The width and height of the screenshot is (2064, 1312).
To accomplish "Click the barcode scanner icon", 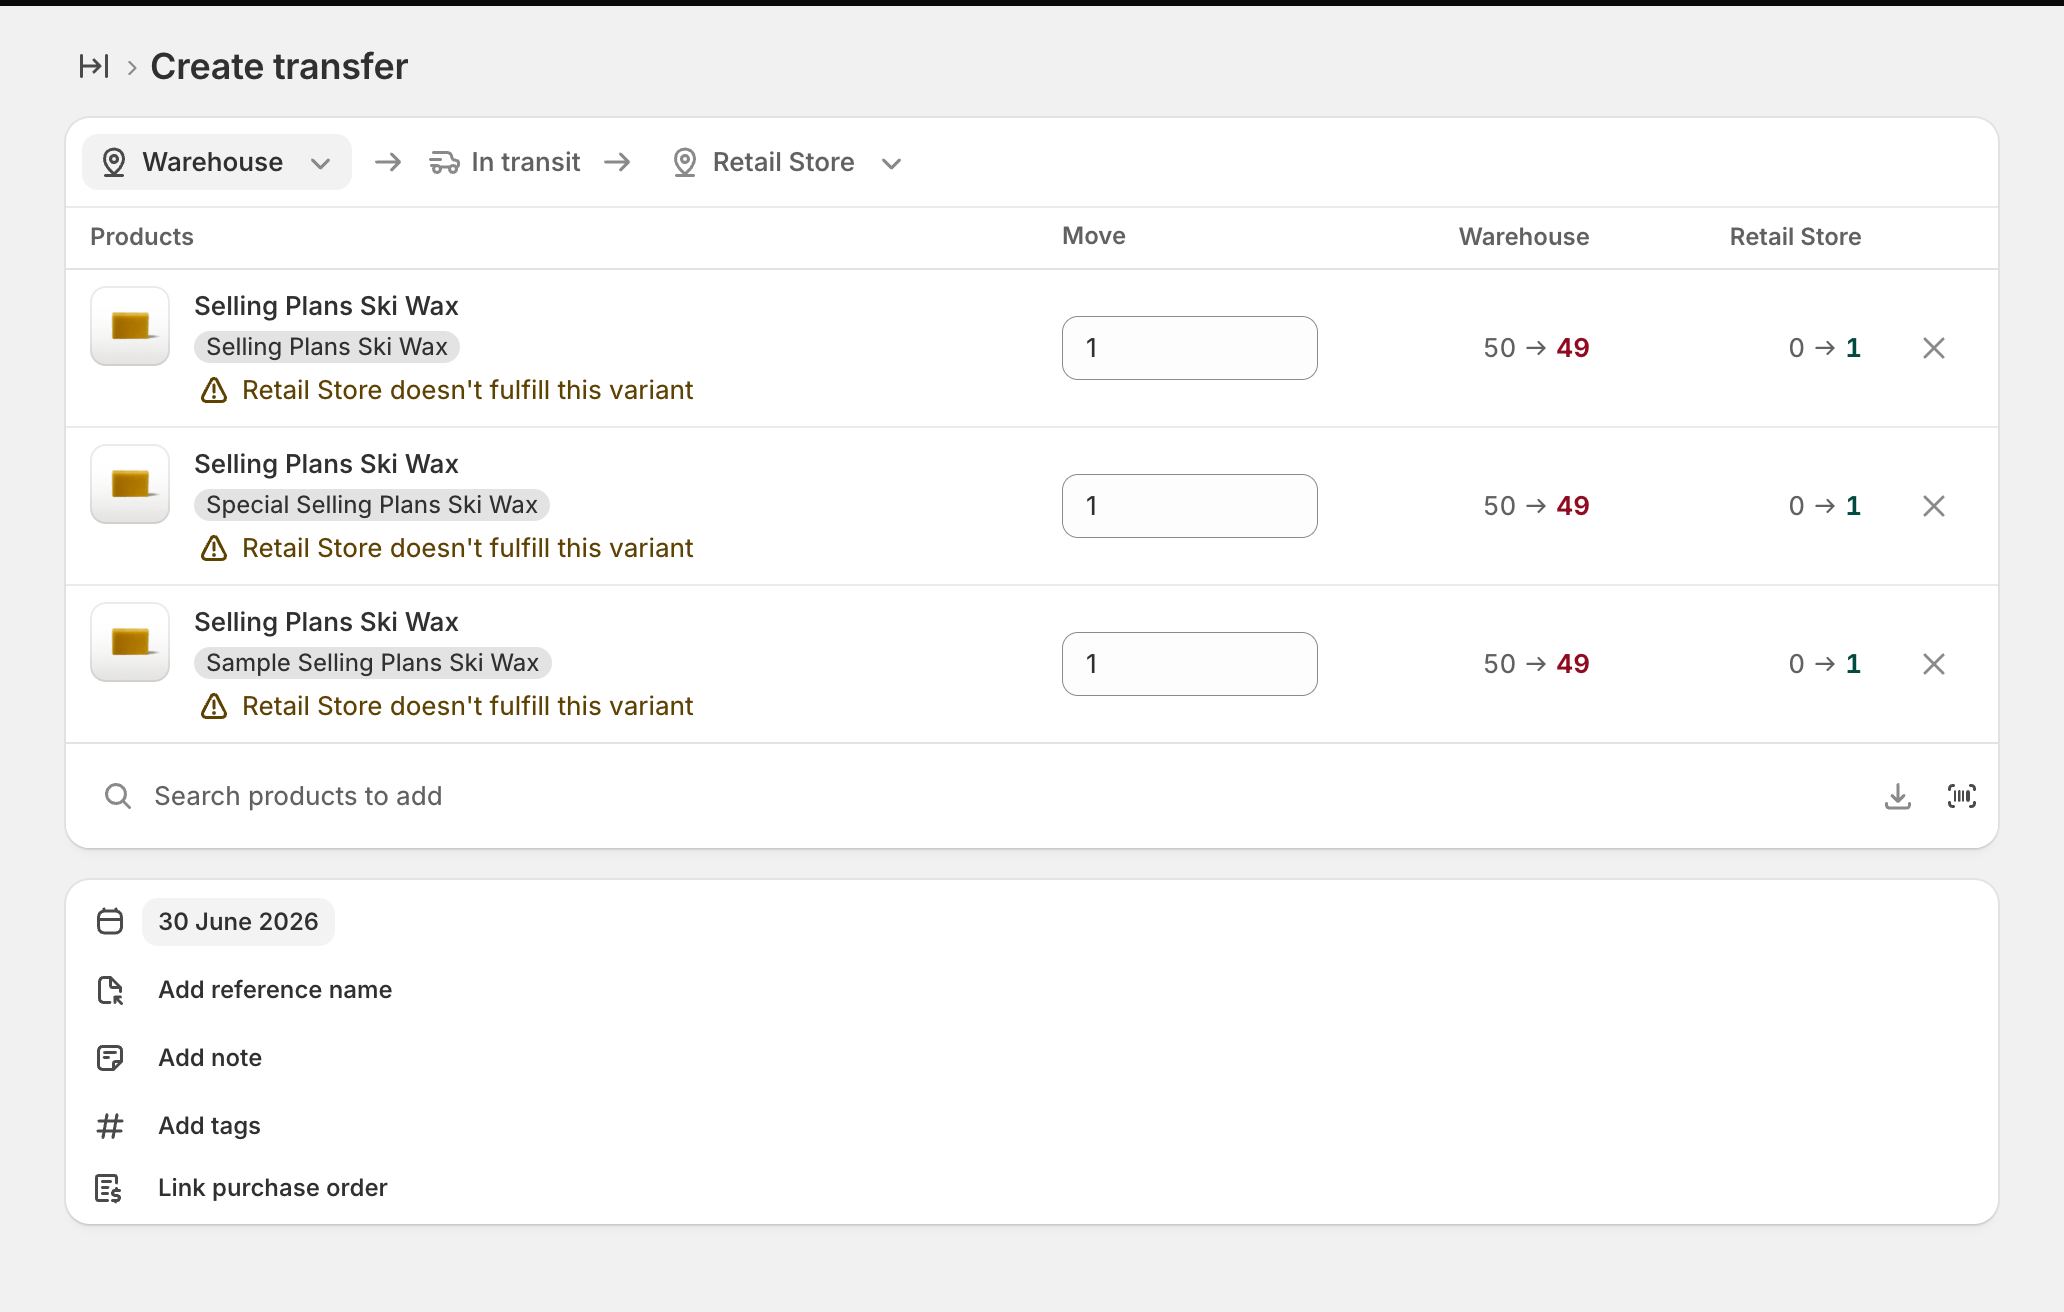I will (1962, 796).
